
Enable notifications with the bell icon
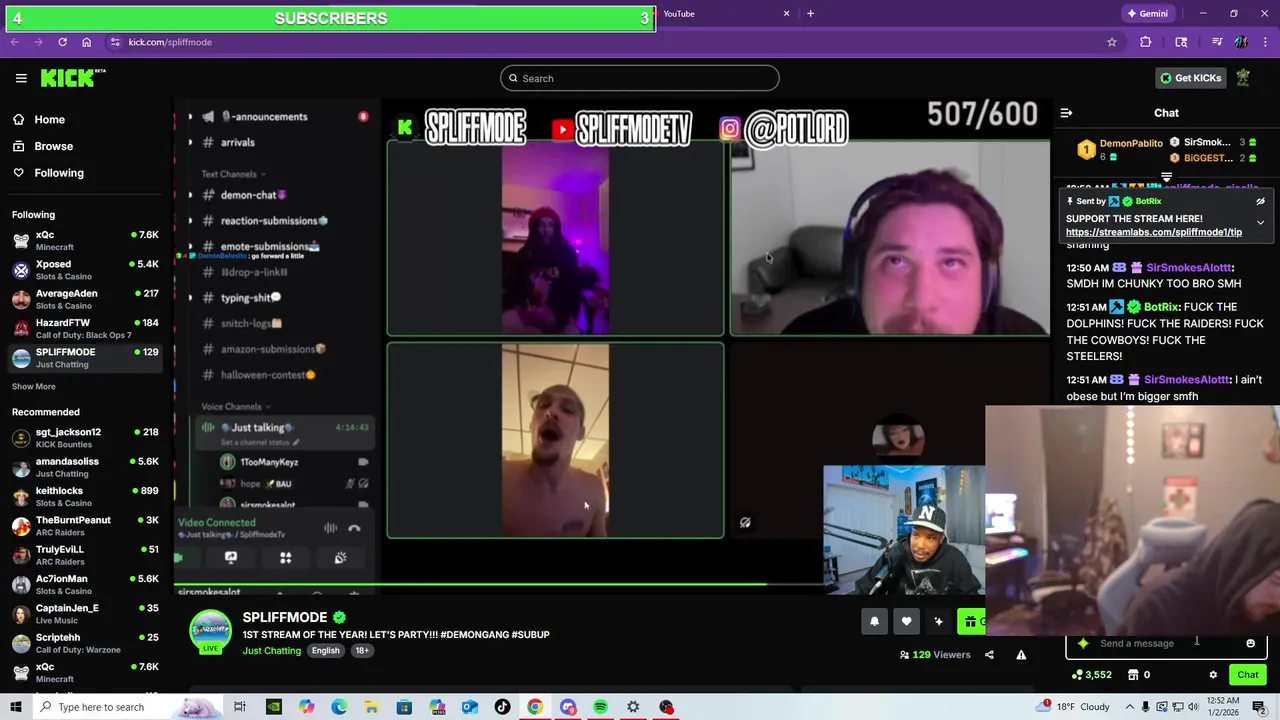pos(874,622)
